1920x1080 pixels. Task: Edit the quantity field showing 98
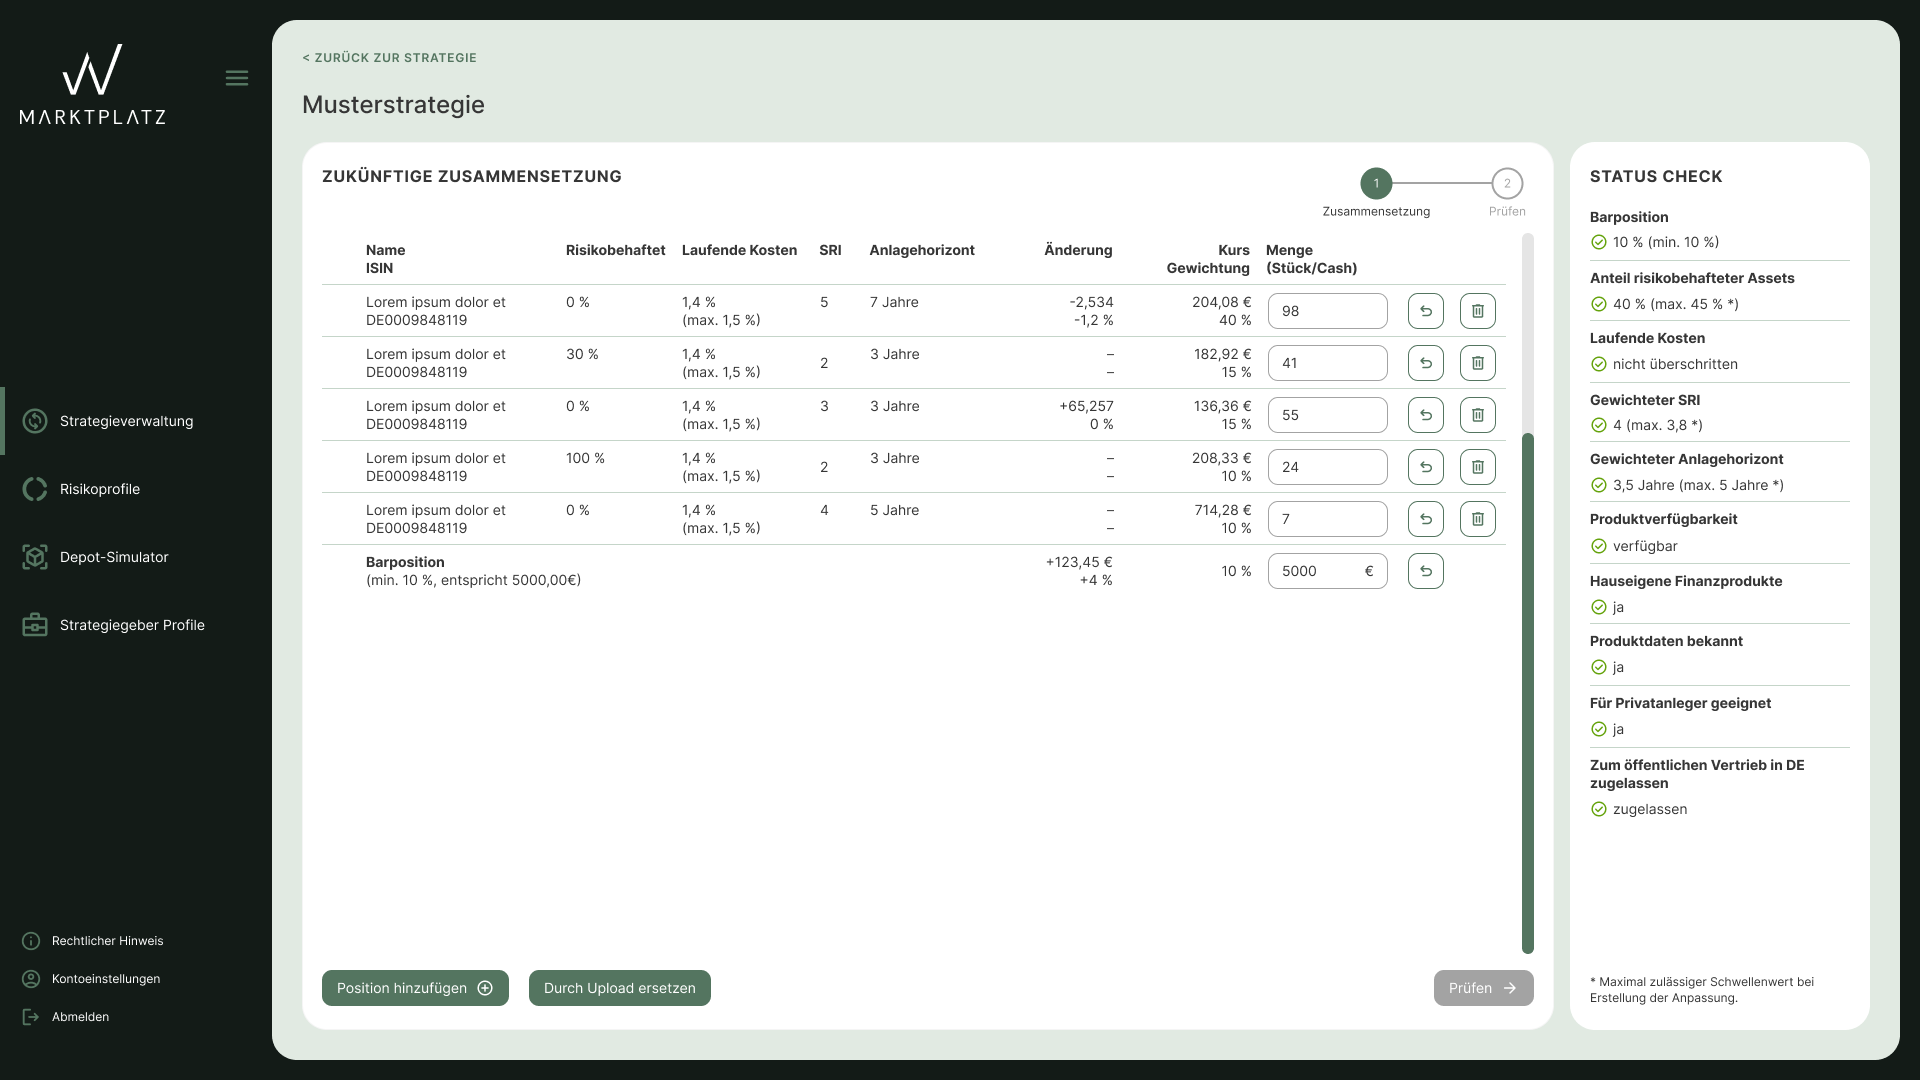pyautogui.click(x=1328, y=311)
